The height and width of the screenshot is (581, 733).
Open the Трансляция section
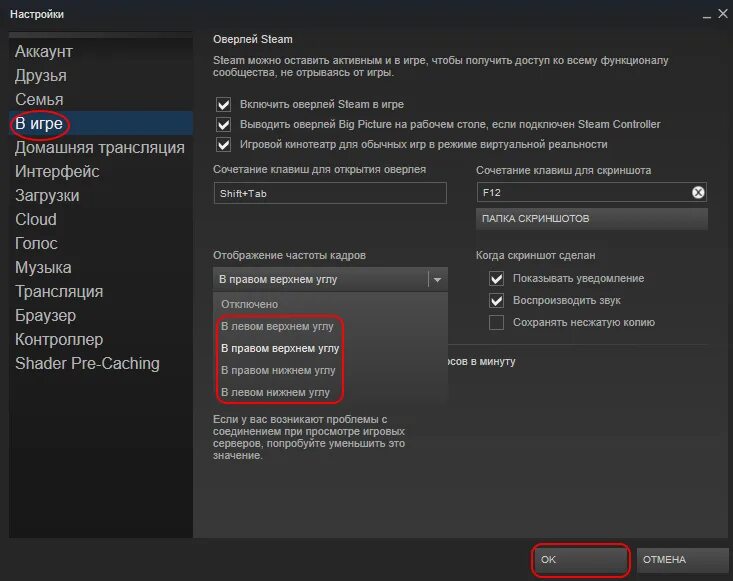coord(101,291)
